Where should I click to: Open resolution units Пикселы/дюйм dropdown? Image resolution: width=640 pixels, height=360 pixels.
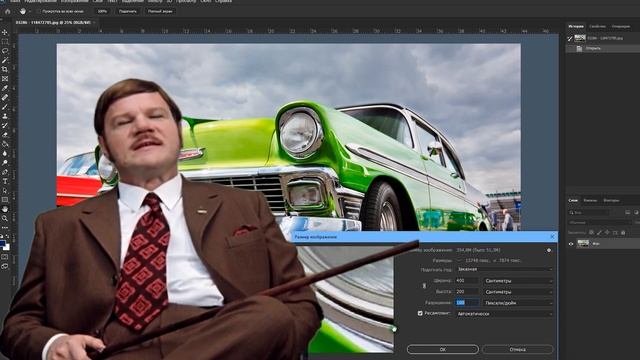518,303
